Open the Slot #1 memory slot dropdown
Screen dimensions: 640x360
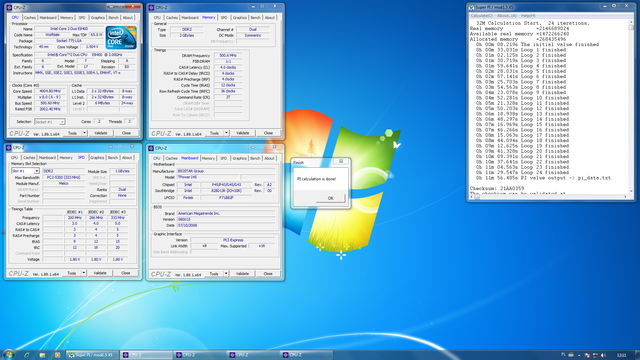(x=36, y=171)
